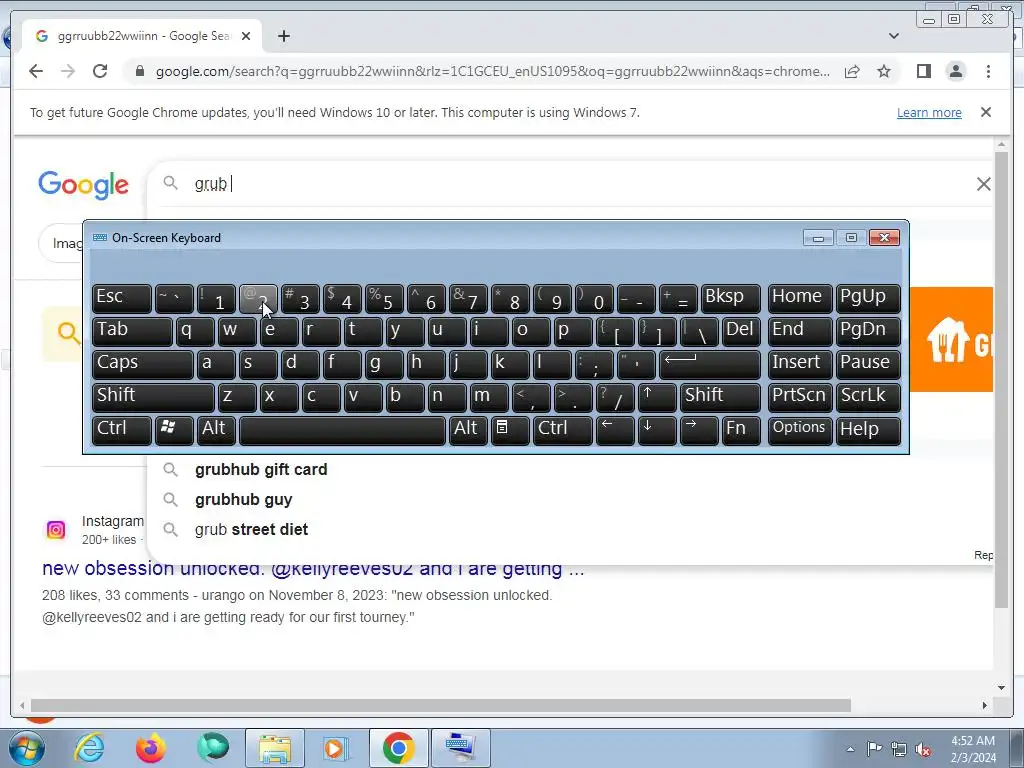1024x768 pixels.
Task: Tap the Bksp key
Action: point(731,298)
